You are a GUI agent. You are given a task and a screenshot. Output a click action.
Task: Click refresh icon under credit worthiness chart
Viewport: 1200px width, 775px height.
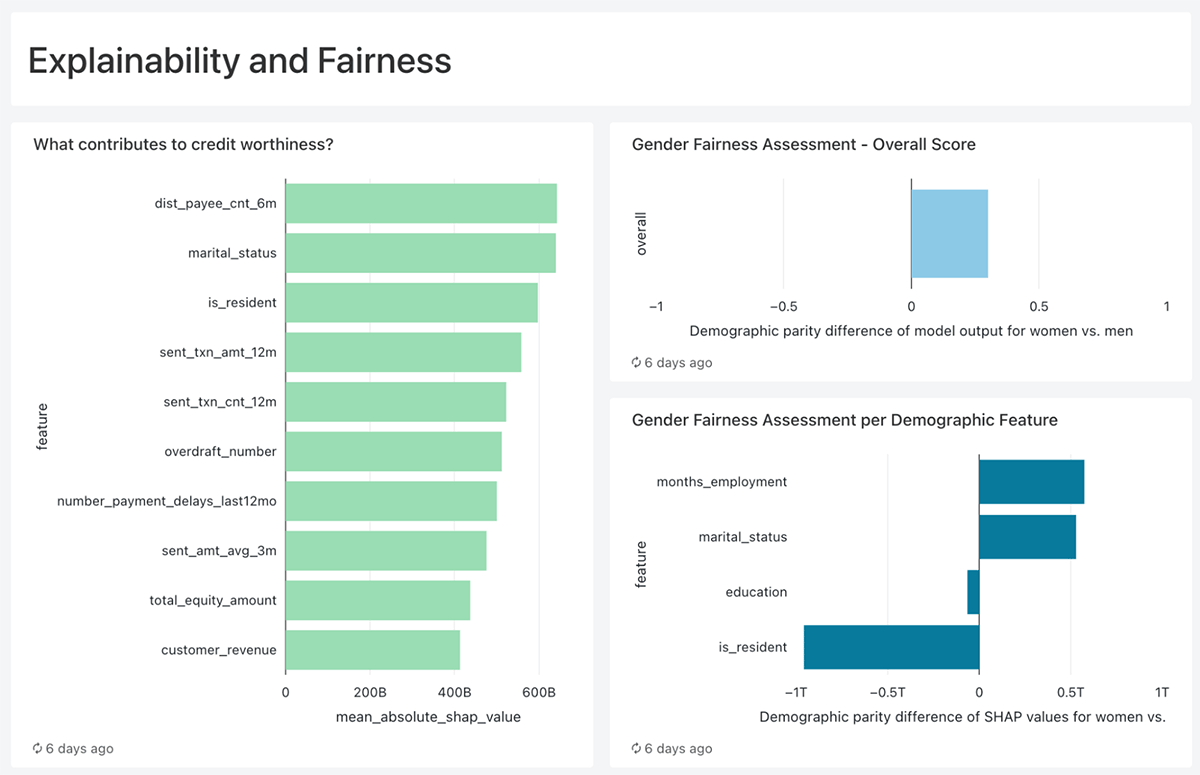[x=38, y=748]
